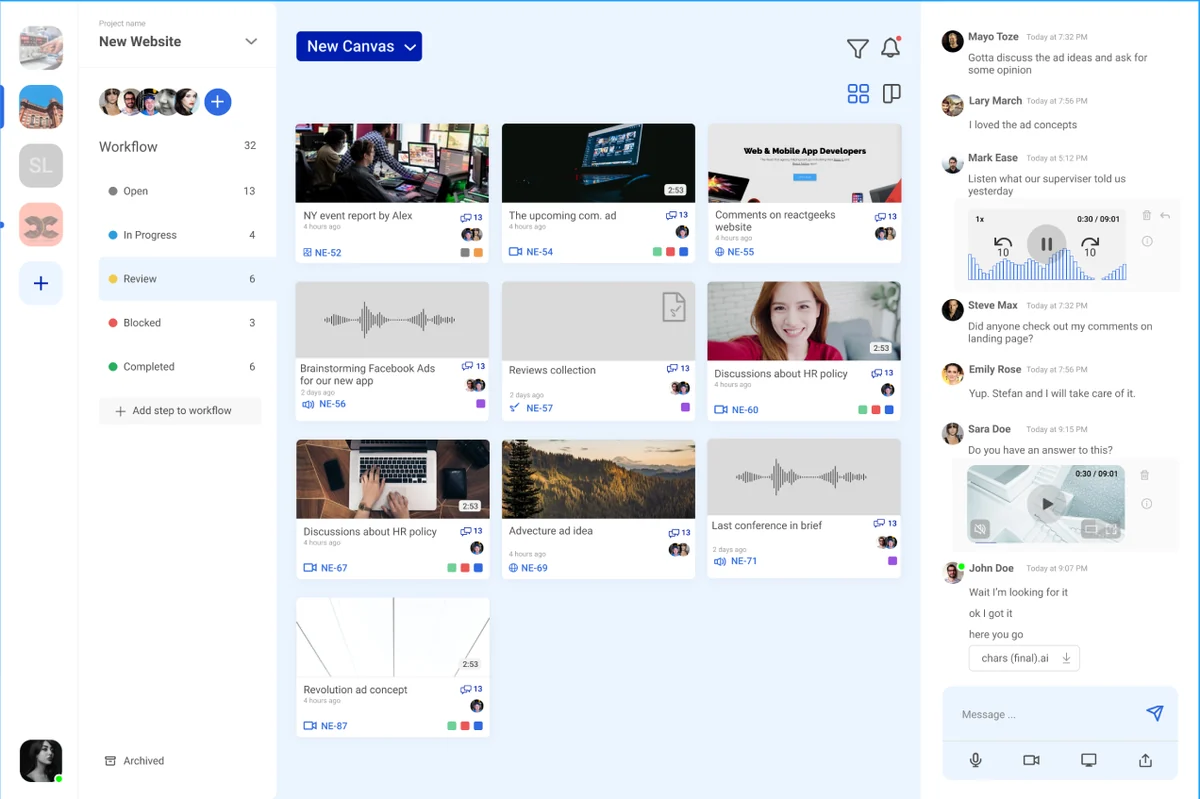Click the orange tag on NE-52 card
Screen dimensions: 1200x799
pyautogui.click(x=479, y=253)
